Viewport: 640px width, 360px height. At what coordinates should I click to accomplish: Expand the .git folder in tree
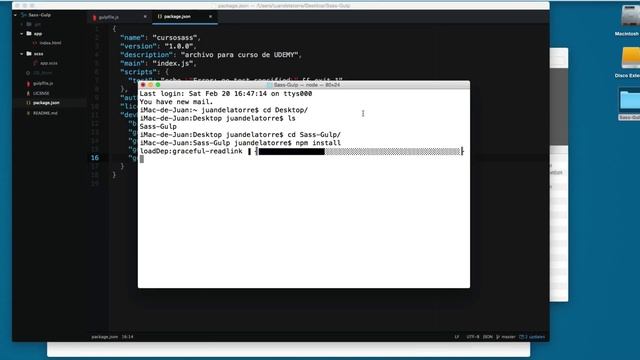(22, 24)
